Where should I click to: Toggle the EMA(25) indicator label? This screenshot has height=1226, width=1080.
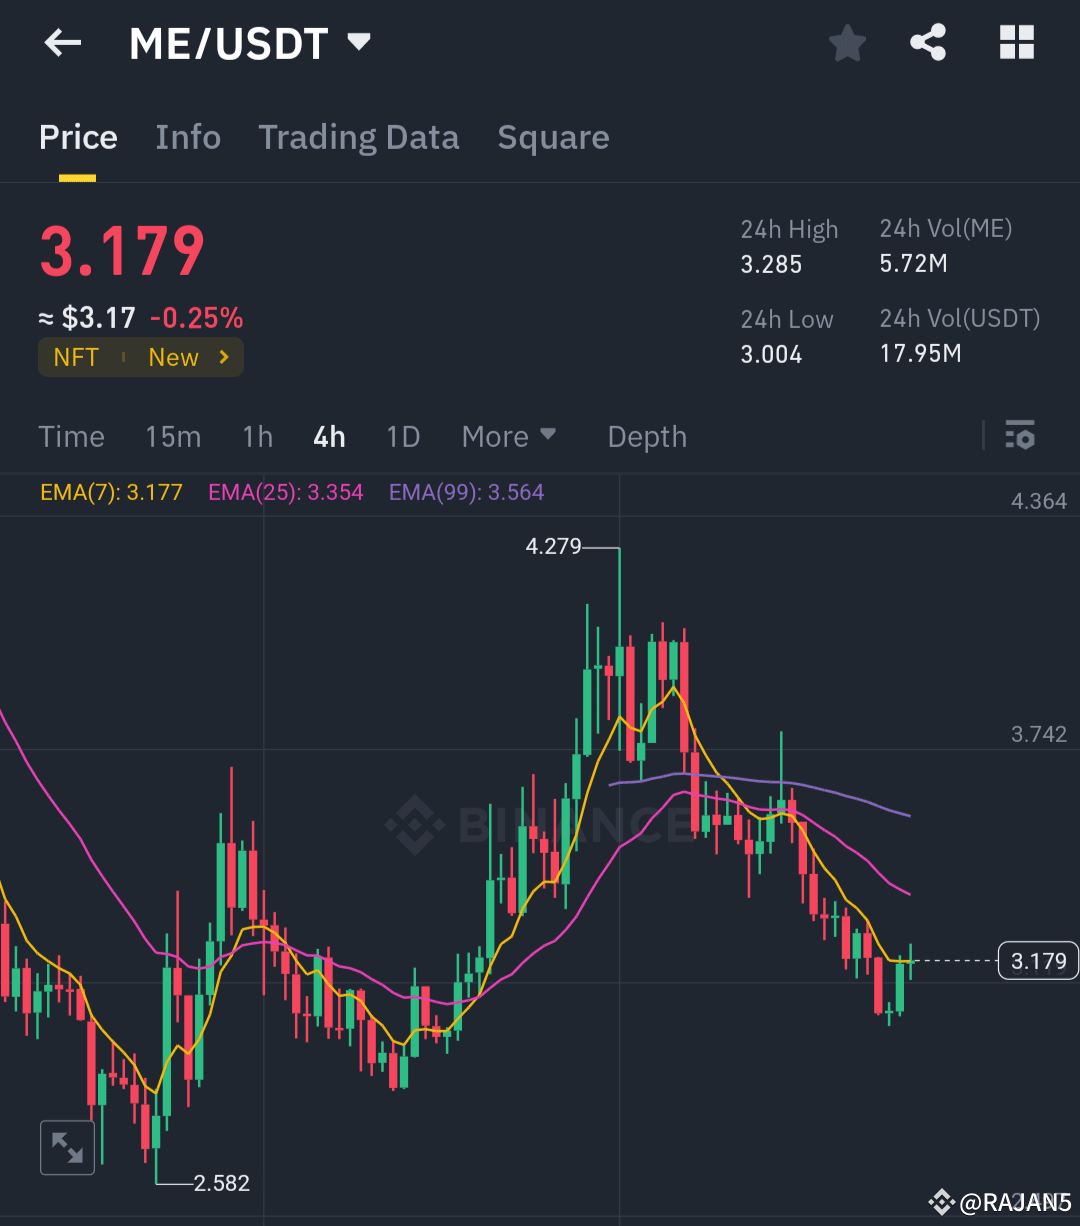[x=286, y=492]
